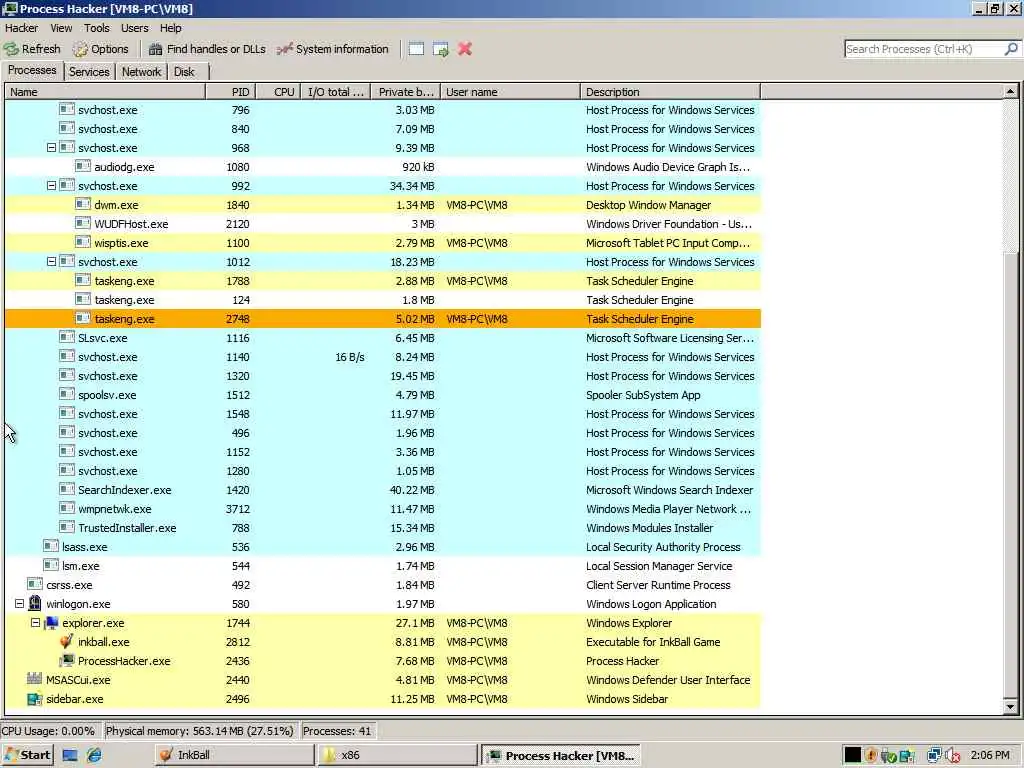Click the red X kill window icon
The image size is (1024, 768).
464,49
